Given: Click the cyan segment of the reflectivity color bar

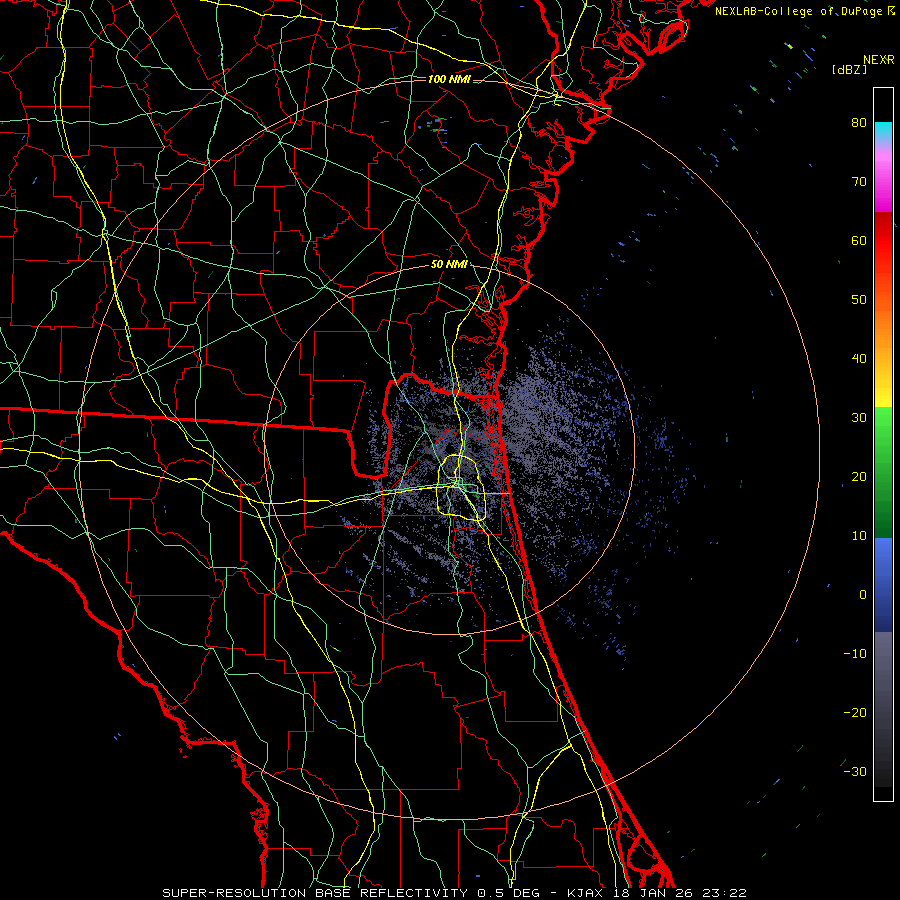Looking at the screenshot, I should pos(883,131).
